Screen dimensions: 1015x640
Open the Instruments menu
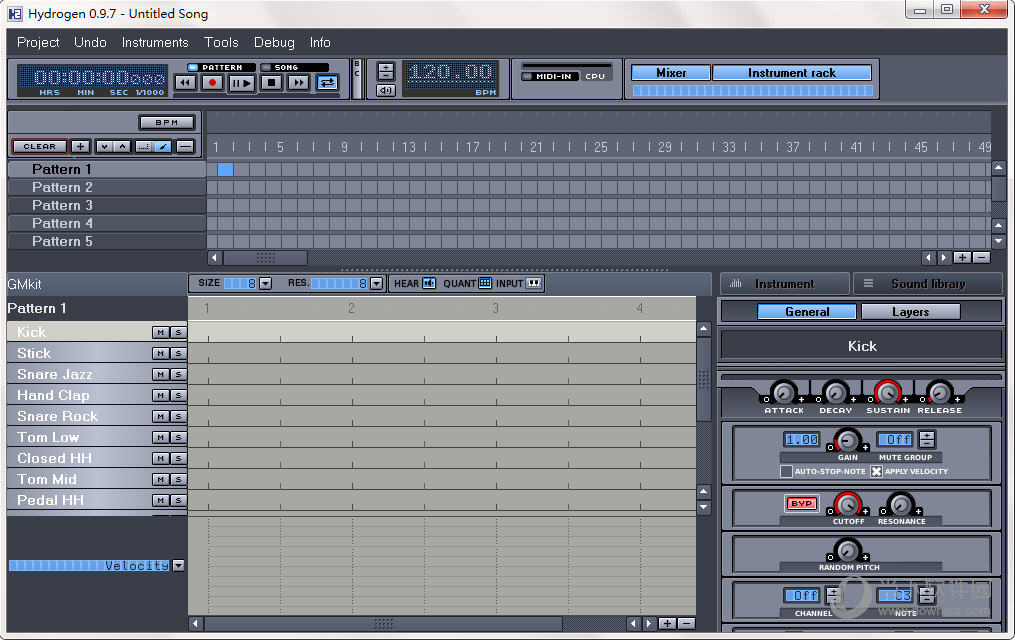155,42
